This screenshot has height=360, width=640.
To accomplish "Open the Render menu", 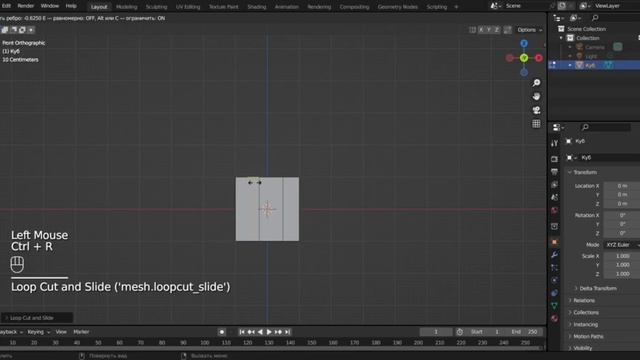I will pos(25,6).
